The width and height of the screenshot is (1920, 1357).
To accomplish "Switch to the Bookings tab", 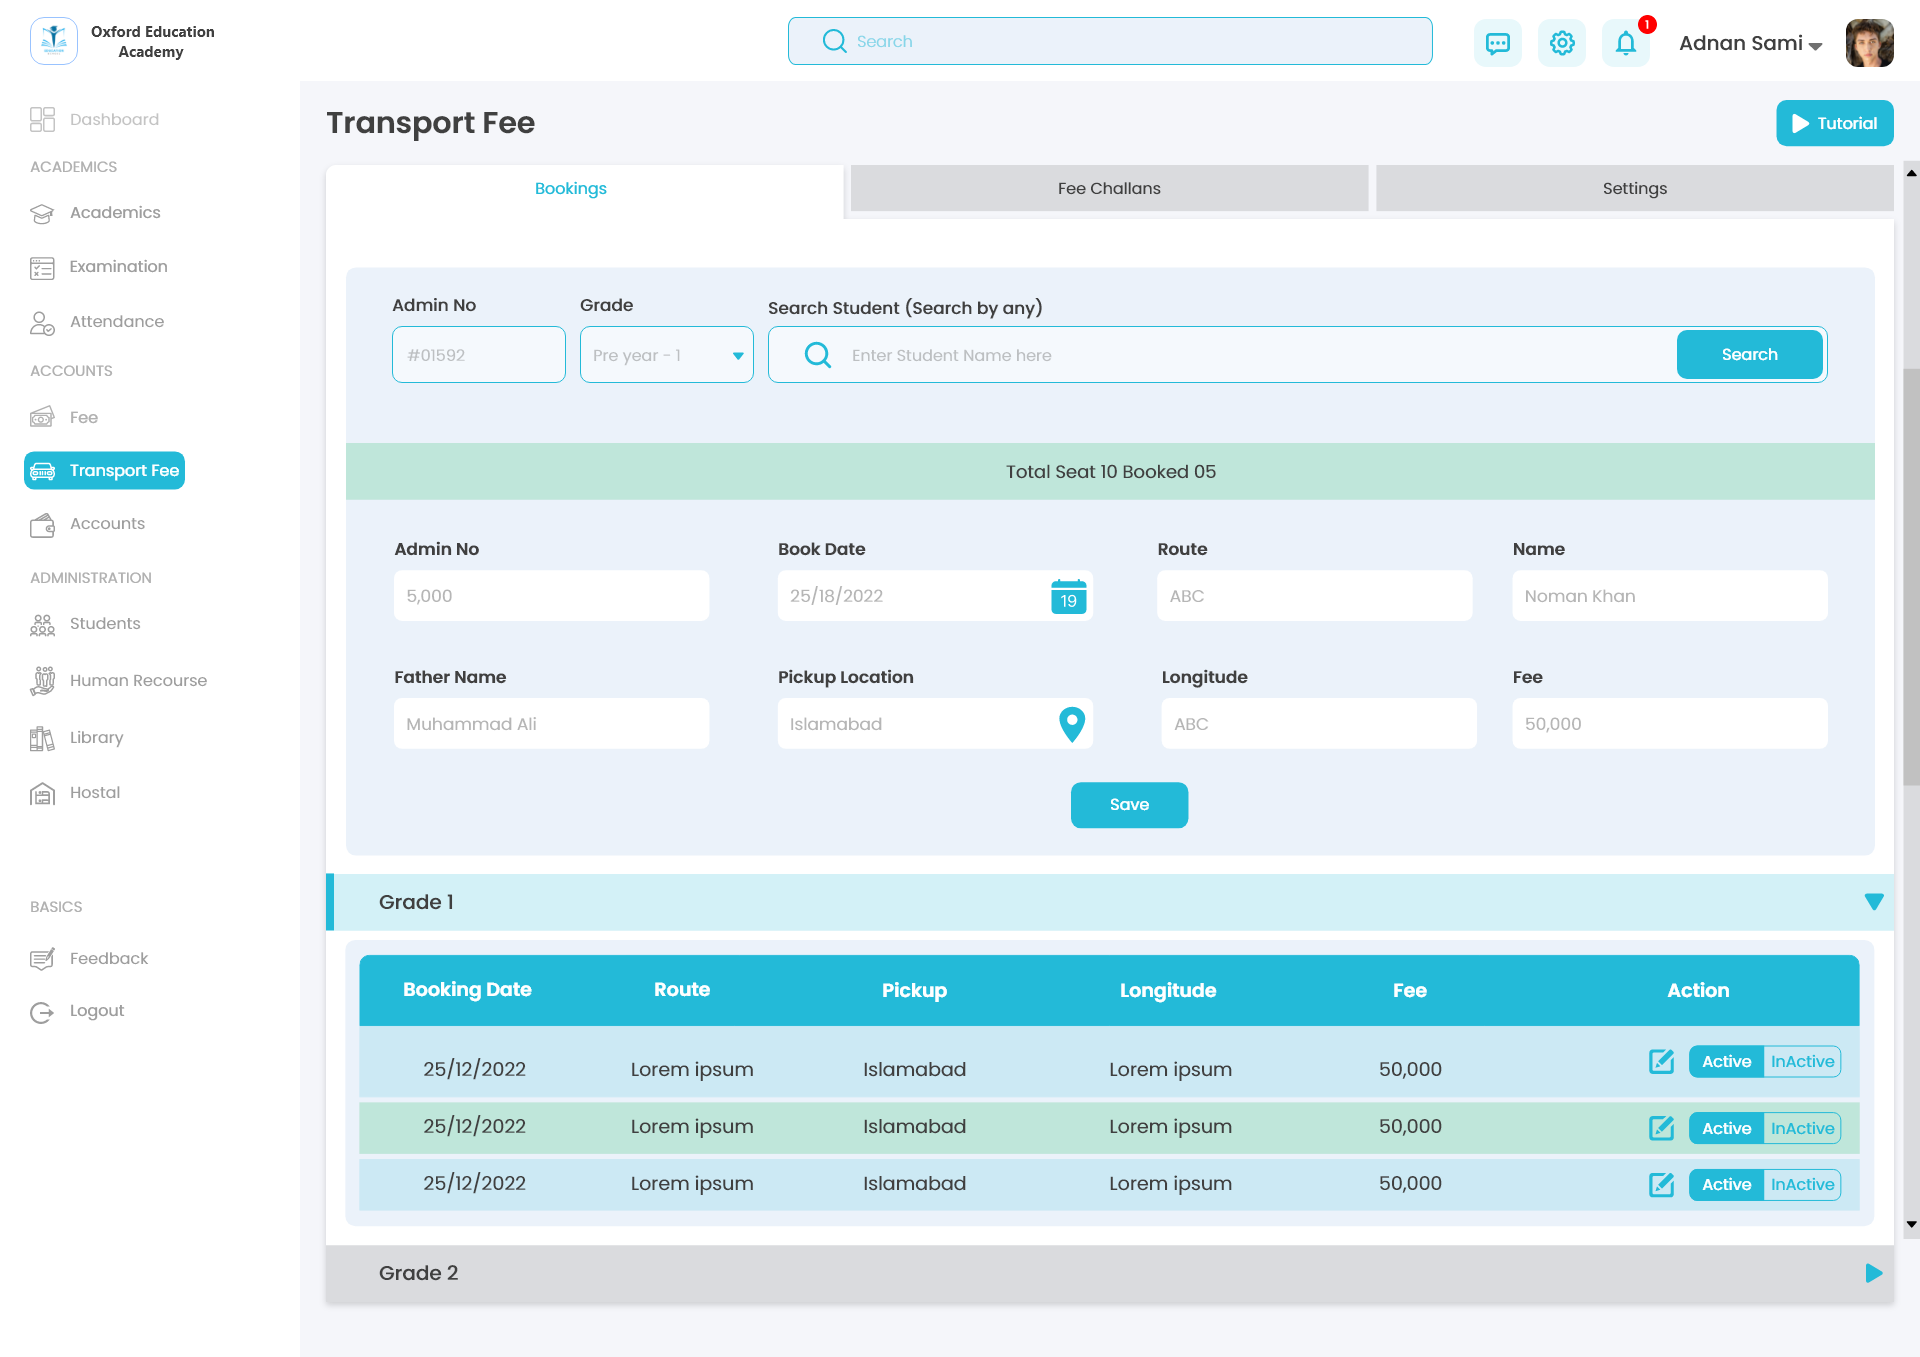I will (x=585, y=189).
